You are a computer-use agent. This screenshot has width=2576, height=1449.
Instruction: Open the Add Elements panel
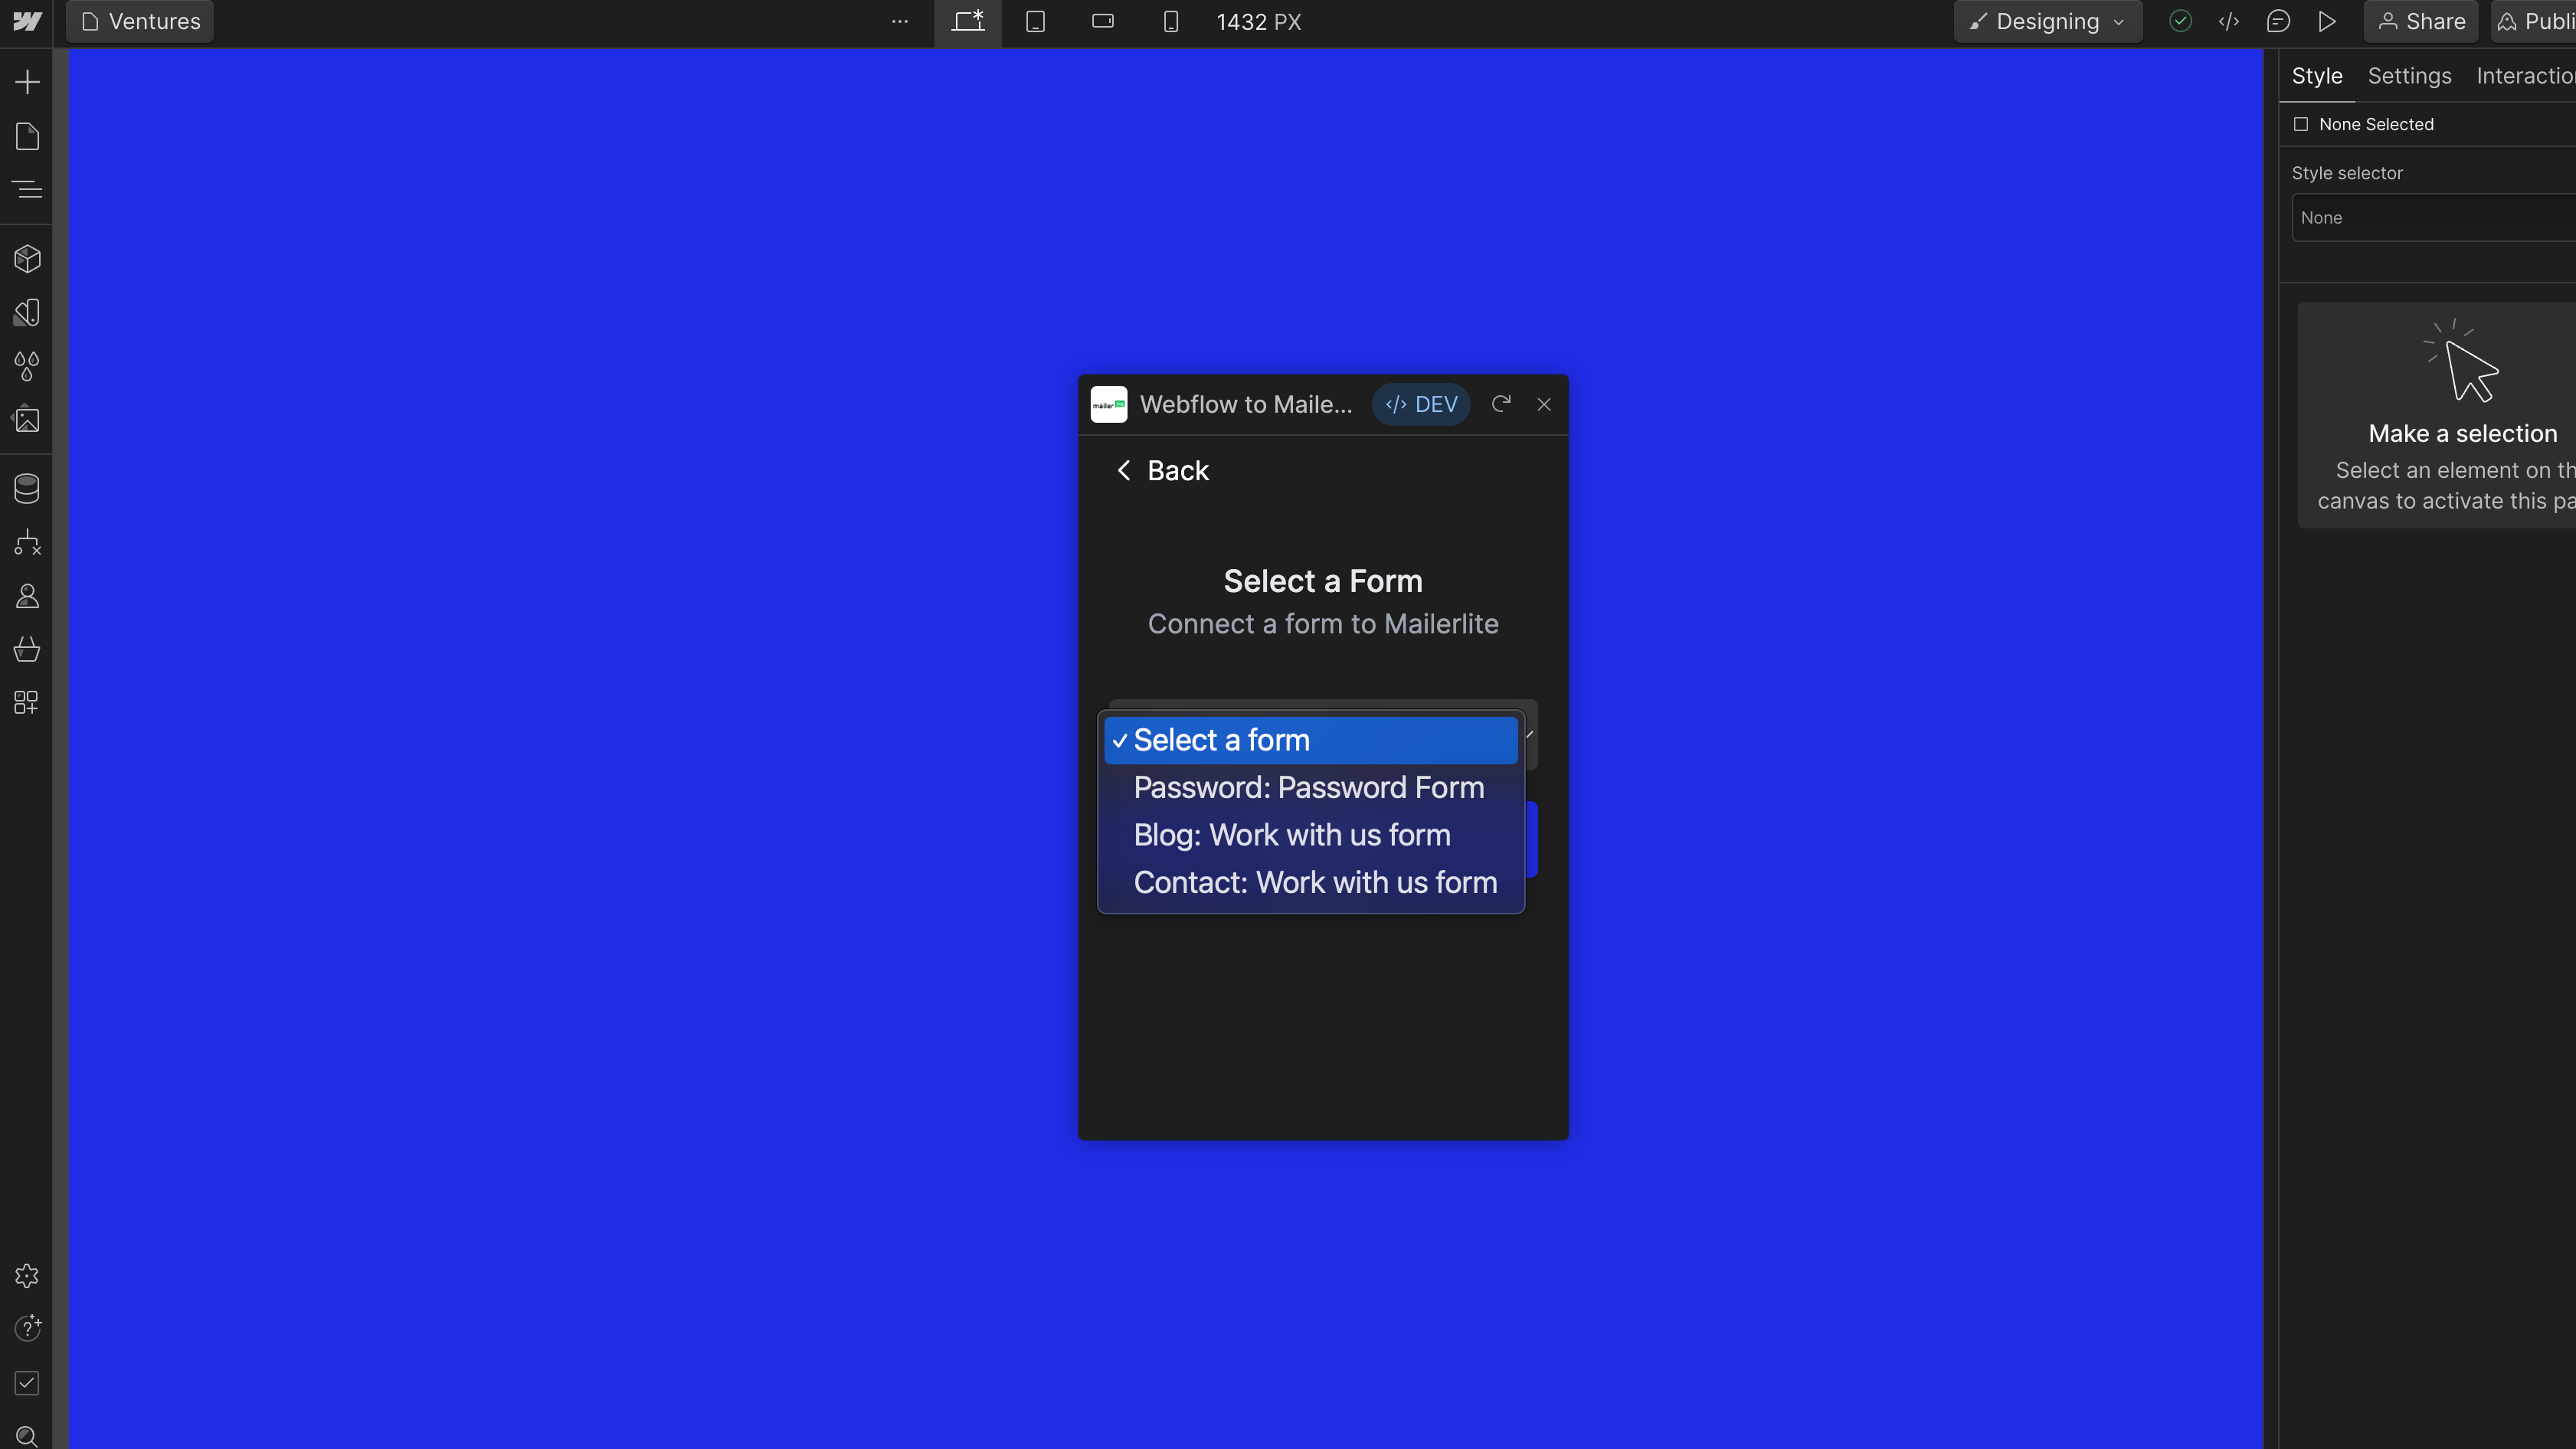27,82
